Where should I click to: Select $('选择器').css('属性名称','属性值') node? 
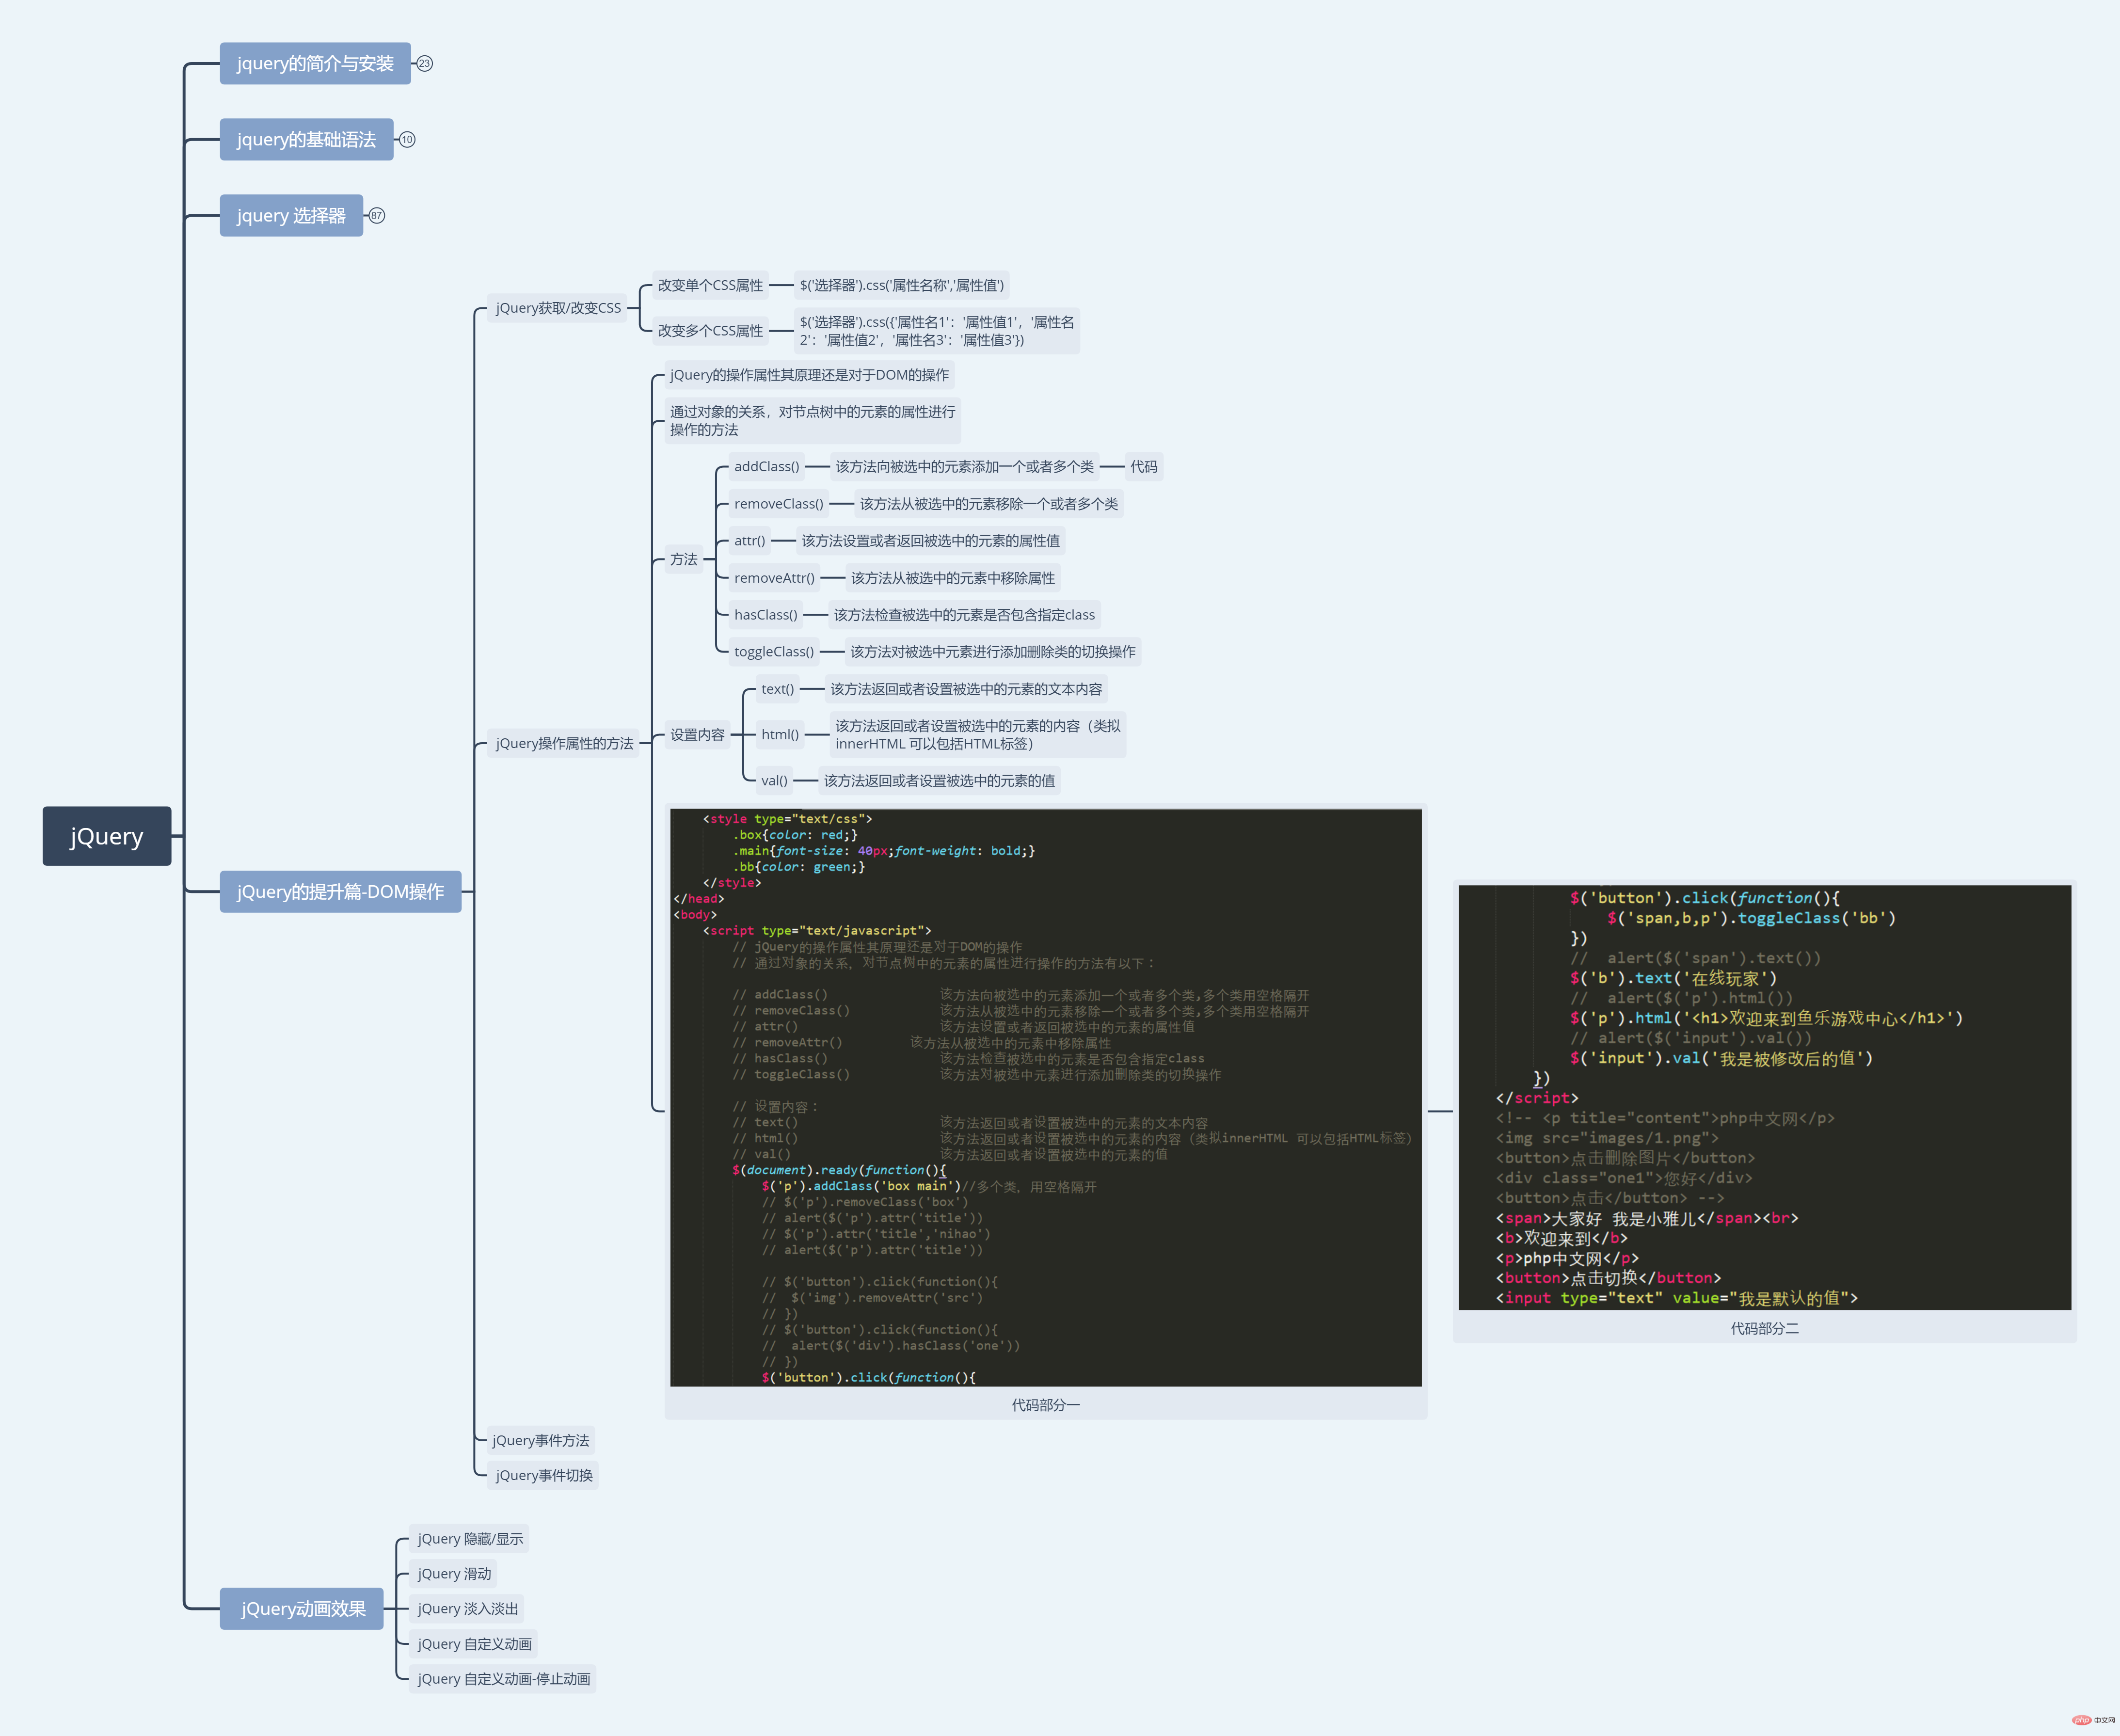pyautogui.click(x=902, y=285)
